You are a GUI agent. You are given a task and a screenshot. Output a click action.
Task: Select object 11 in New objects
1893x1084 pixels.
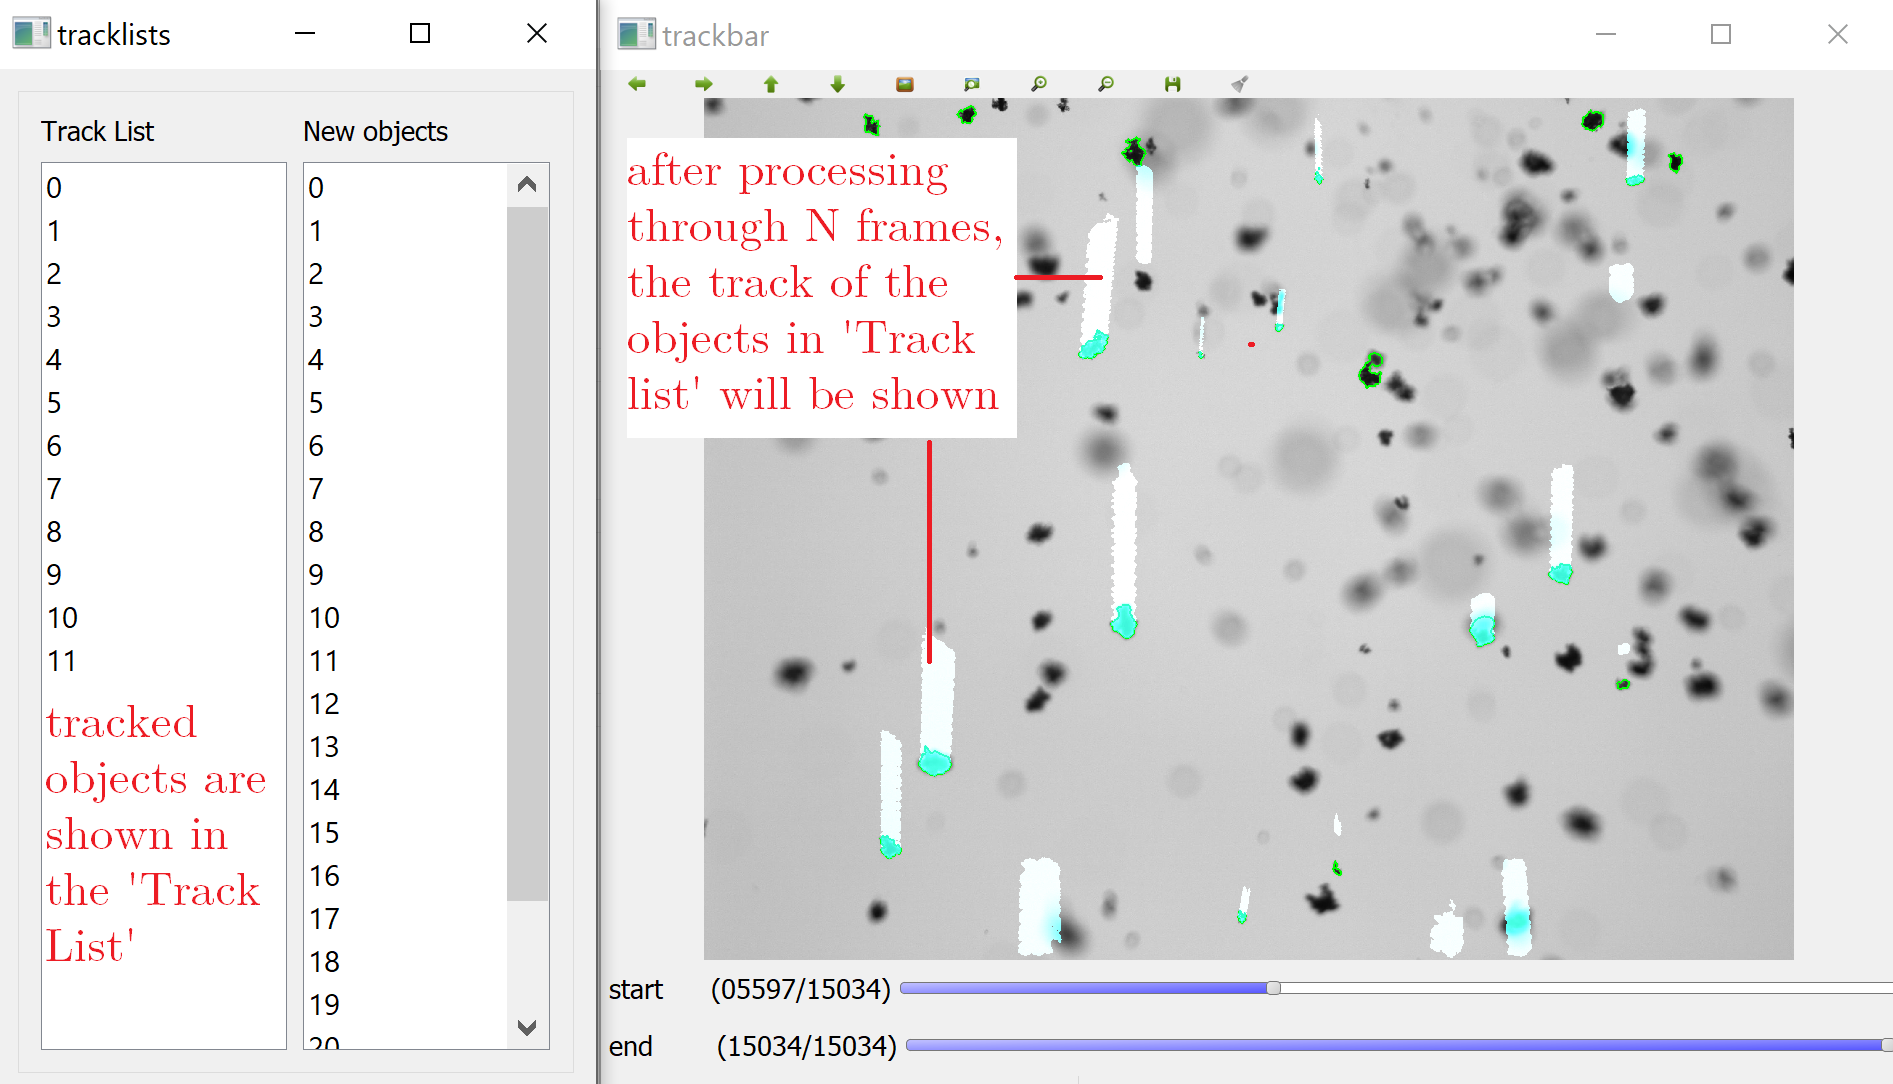(405, 660)
